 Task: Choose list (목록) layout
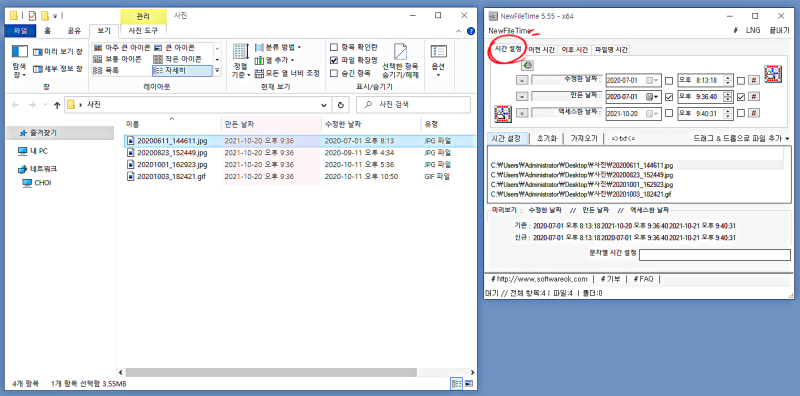point(107,70)
